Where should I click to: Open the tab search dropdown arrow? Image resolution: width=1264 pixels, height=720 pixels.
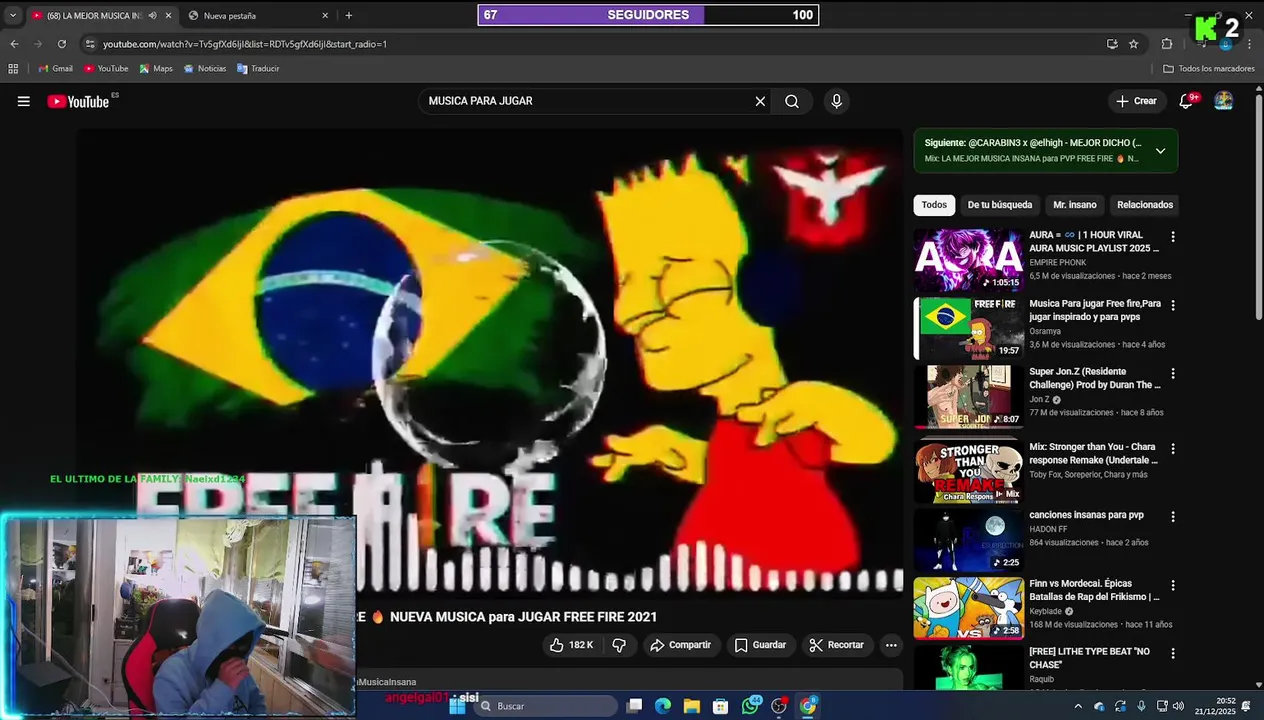pyautogui.click(x=13, y=16)
